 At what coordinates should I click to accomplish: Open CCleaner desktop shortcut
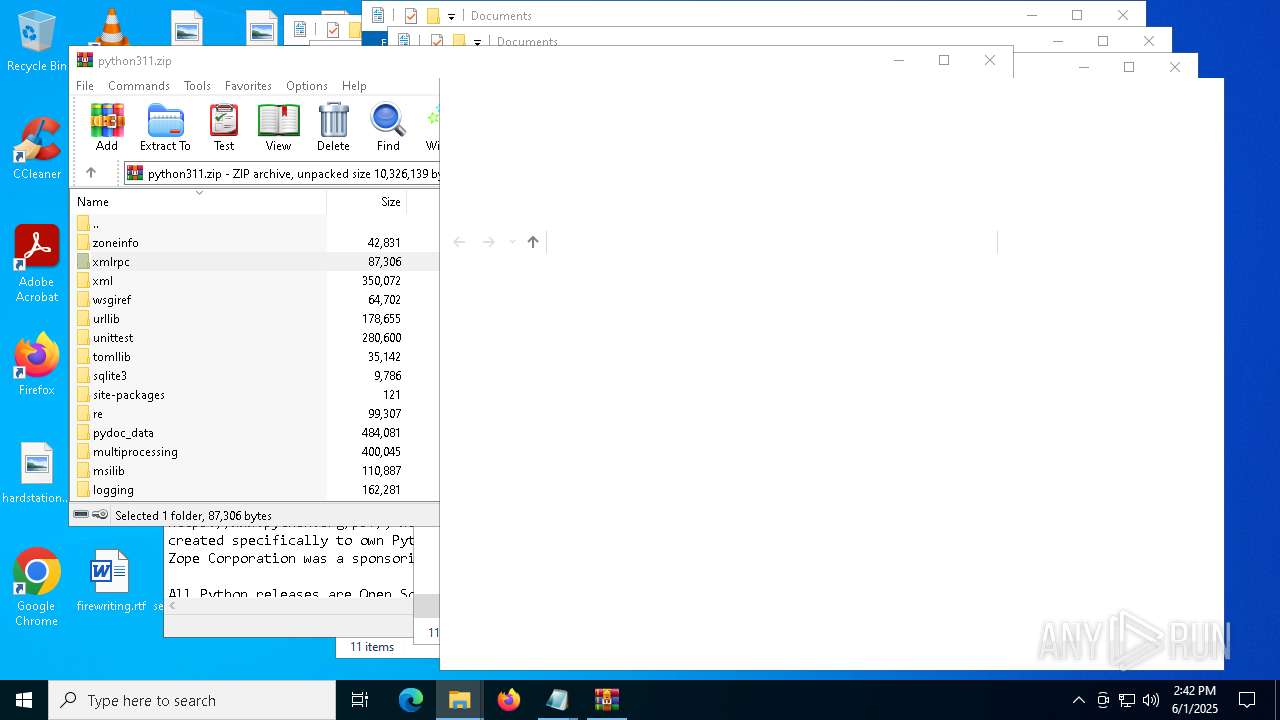(37, 150)
